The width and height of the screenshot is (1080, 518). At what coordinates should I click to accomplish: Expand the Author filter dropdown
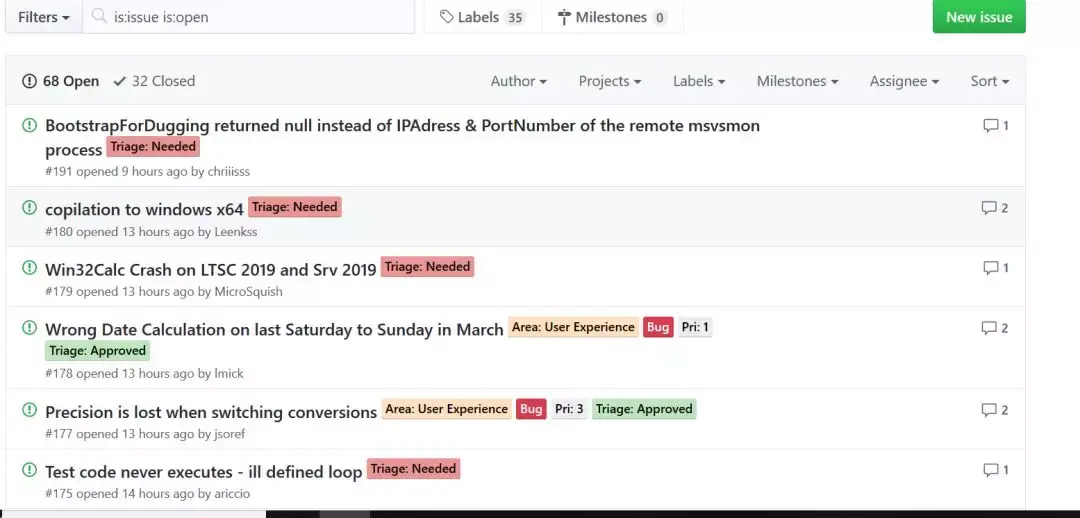pyautogui.click(x=518, y=81)
